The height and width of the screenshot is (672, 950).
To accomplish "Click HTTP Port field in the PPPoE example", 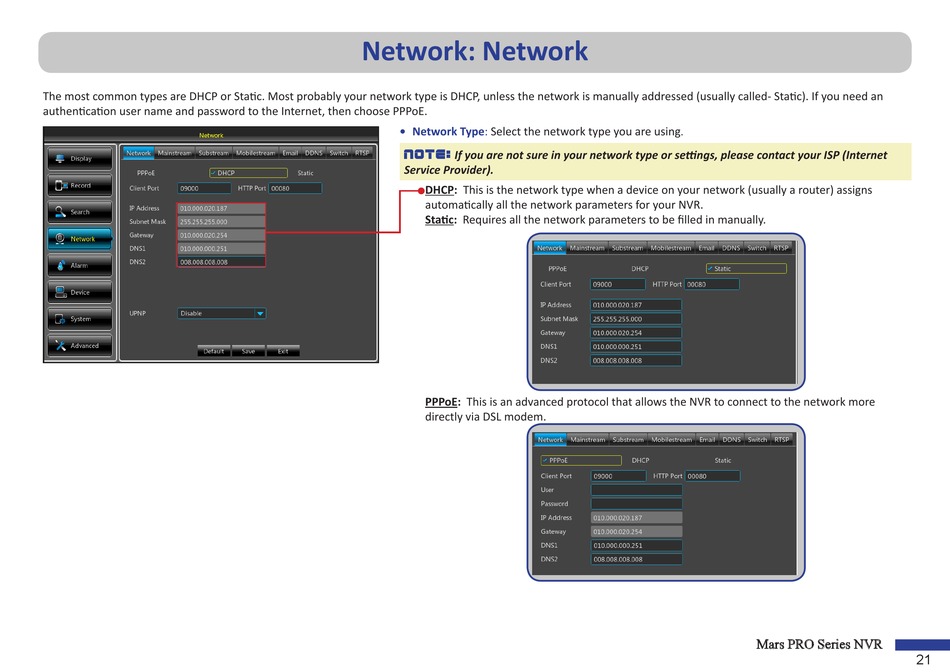I will pyautogui.click(x=712, y=476).
